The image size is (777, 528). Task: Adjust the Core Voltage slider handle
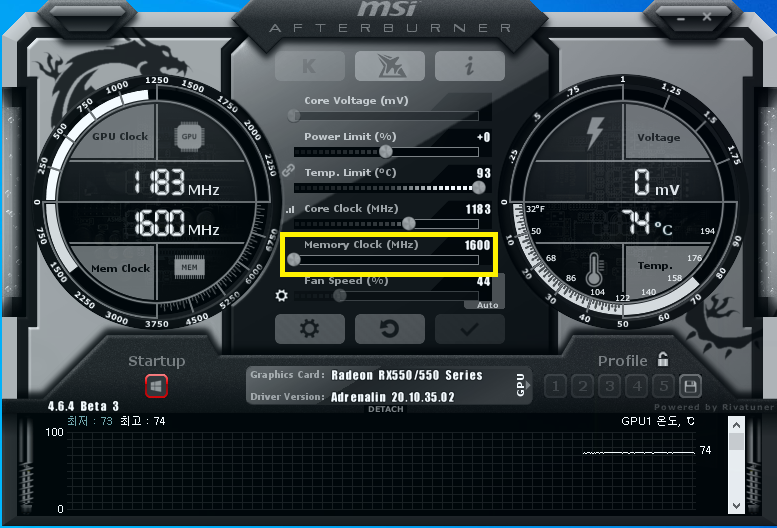[294, 116]
